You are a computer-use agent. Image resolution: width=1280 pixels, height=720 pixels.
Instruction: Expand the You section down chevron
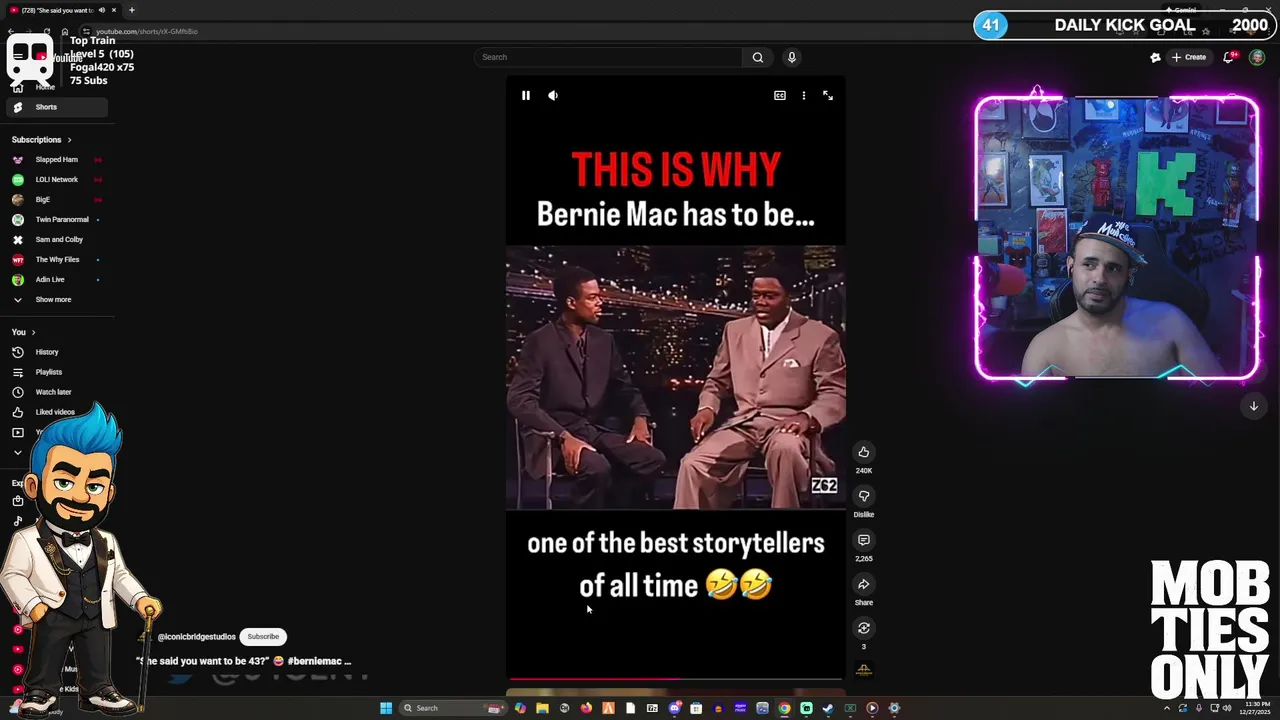pyautogui.click(x=17, y=453)
